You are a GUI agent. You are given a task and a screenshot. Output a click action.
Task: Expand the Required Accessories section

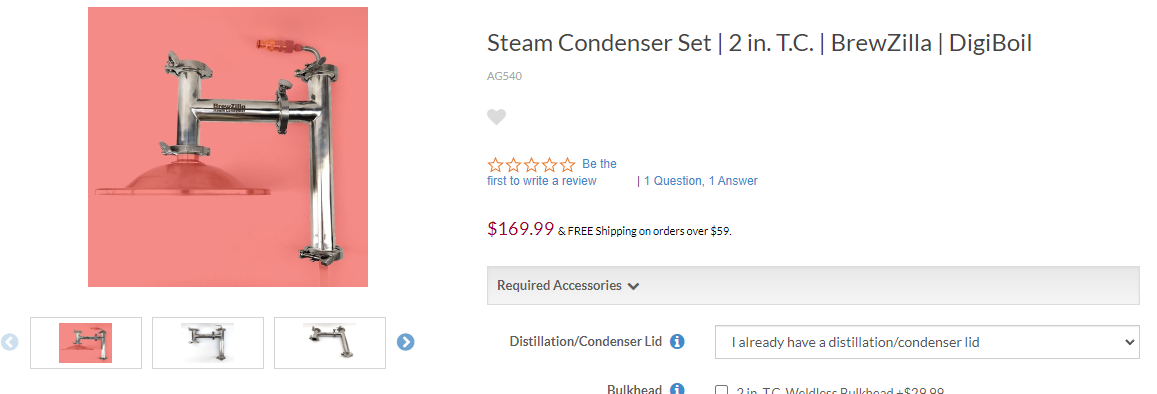(813, 286)
